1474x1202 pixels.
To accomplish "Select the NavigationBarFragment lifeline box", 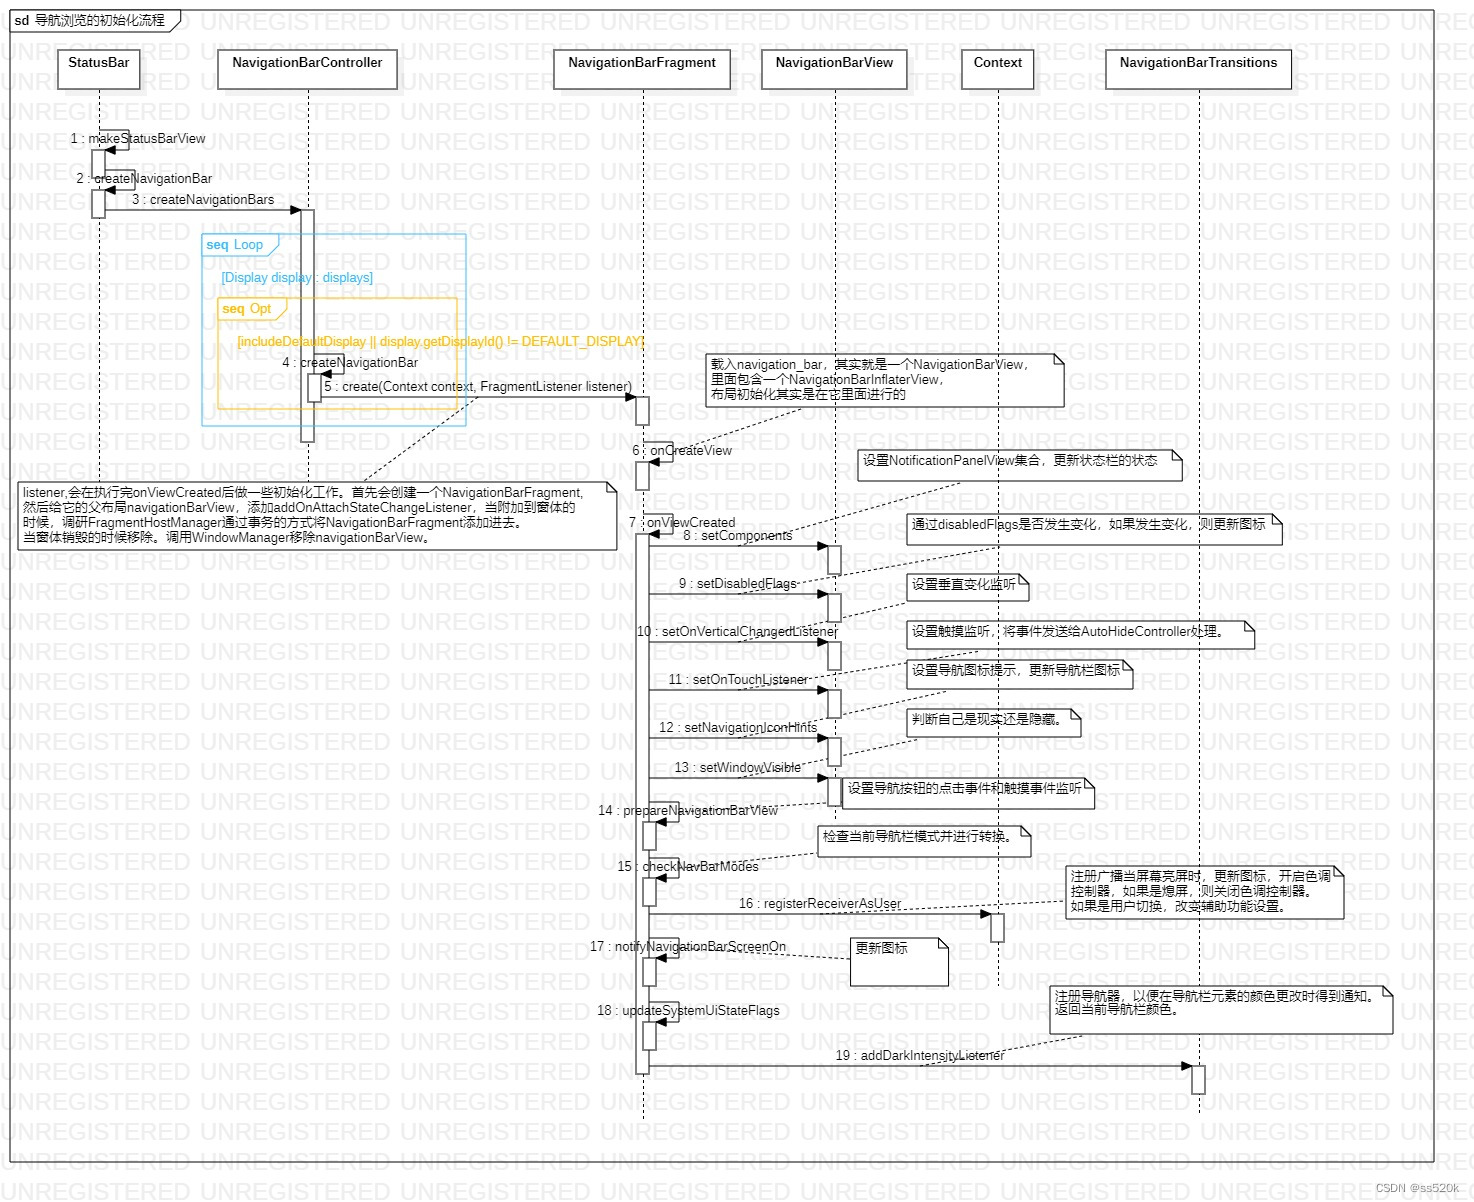I will [x=642, y=69].
